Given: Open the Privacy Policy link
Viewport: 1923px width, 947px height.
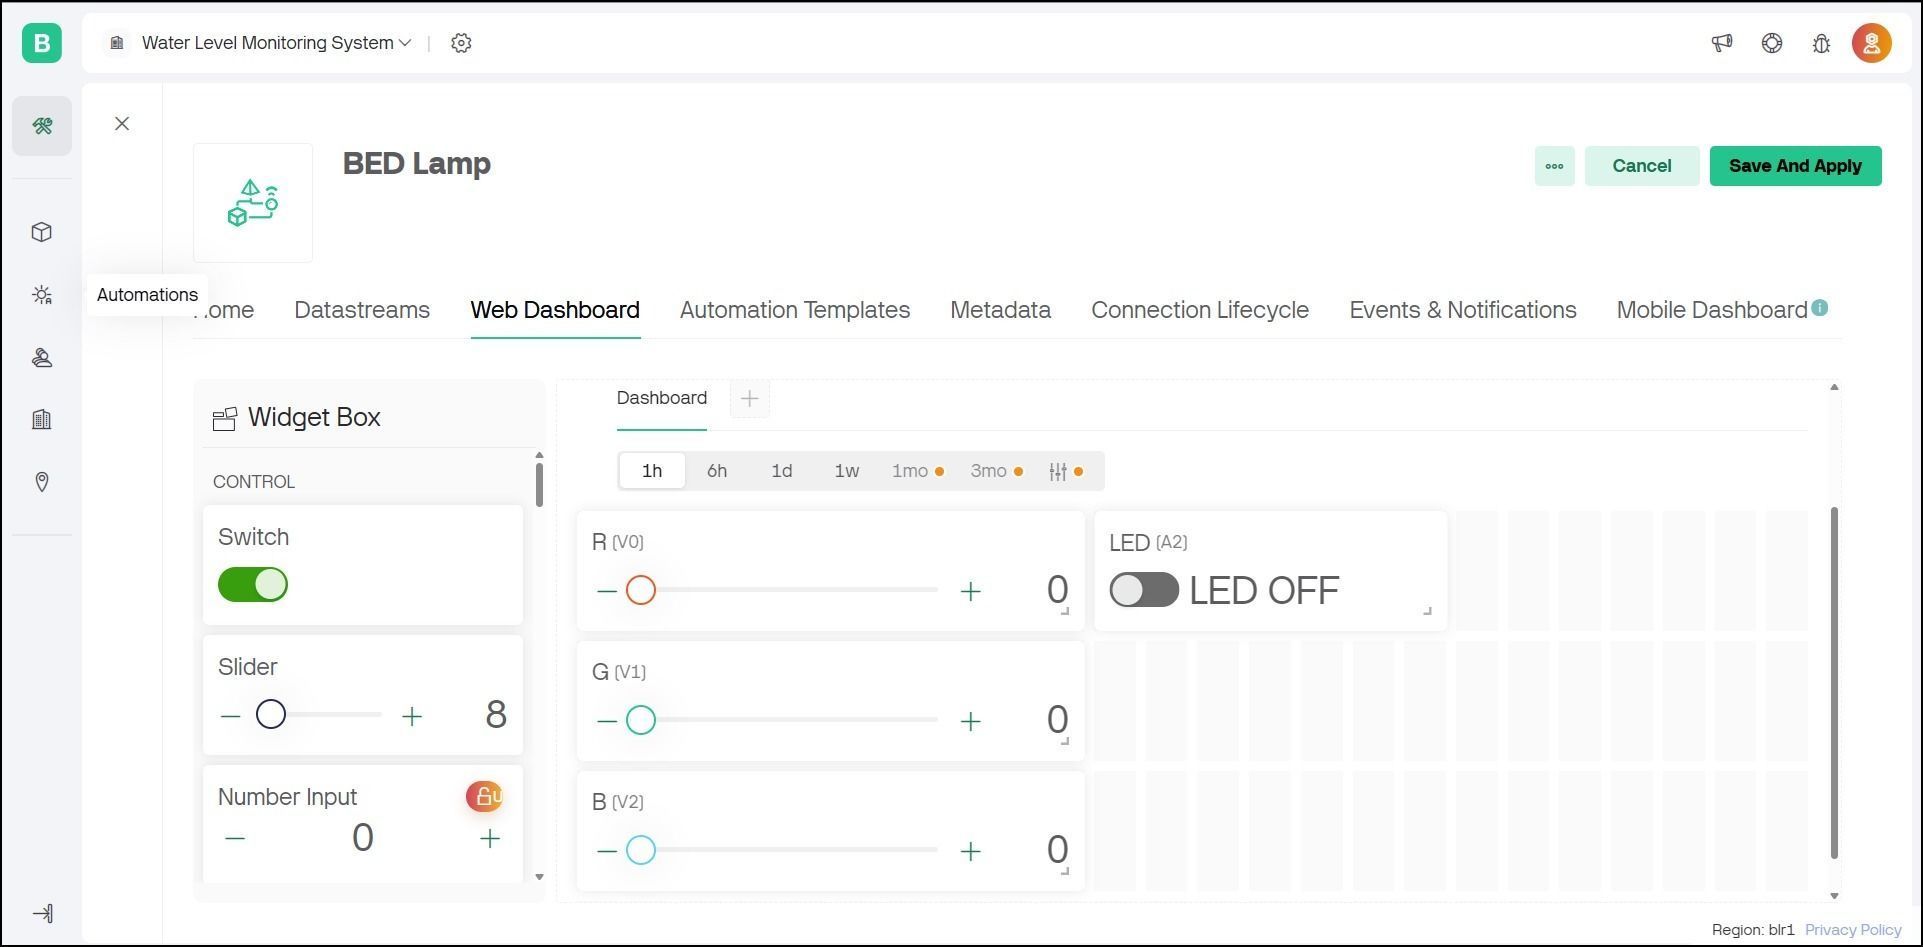Looking at the screenshot, I should (1852, 930).
